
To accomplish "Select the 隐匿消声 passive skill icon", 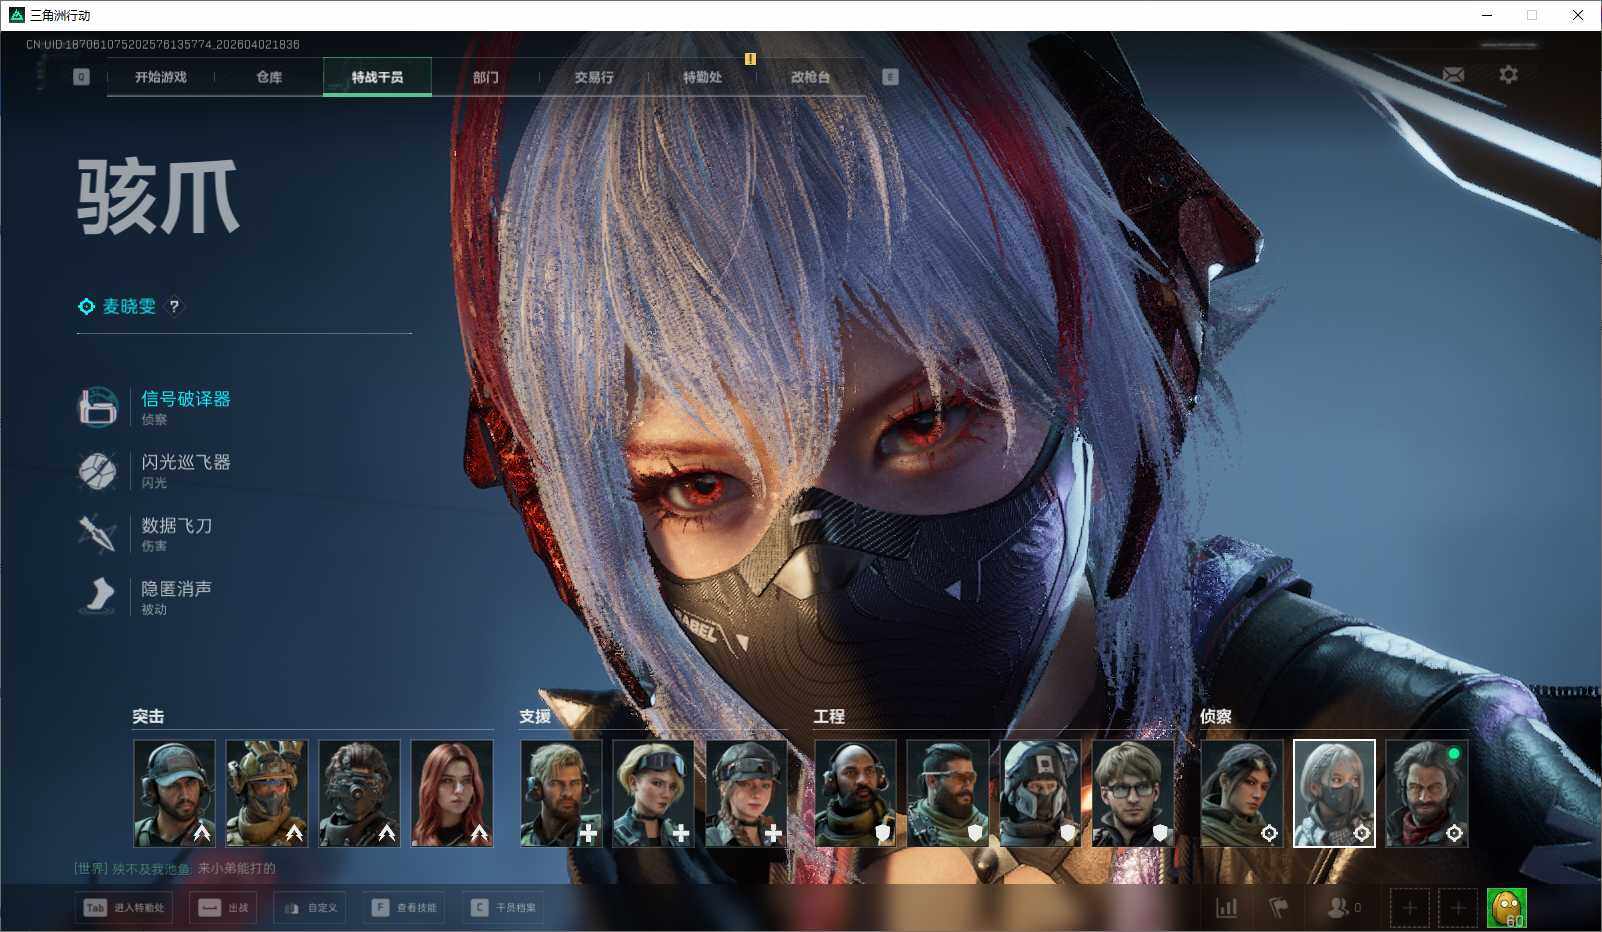I will (98, 597).
